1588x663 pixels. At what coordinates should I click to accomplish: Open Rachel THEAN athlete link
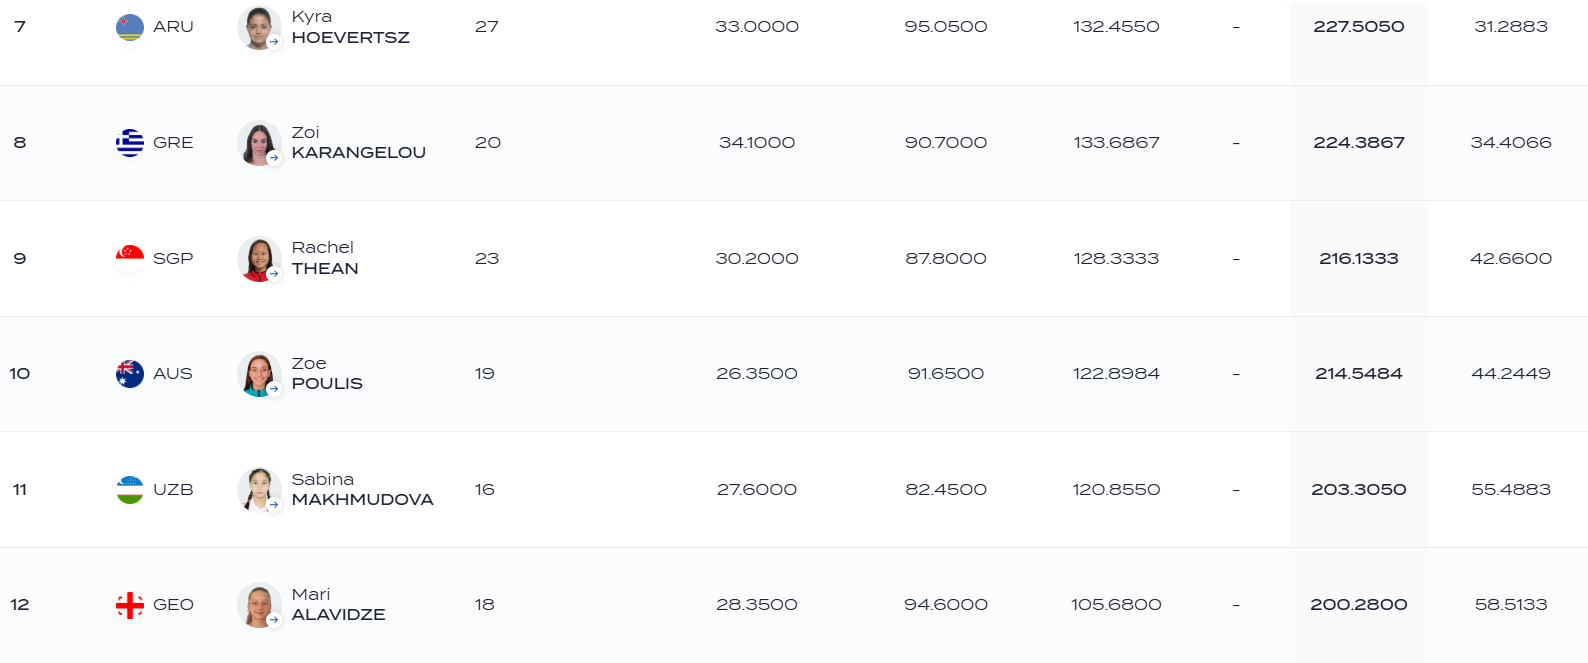pos(324,258)
